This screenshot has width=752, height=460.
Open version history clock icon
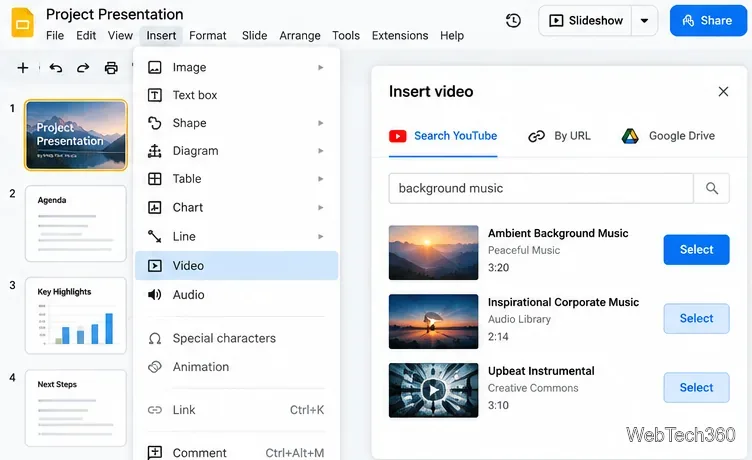pos(513,21)
